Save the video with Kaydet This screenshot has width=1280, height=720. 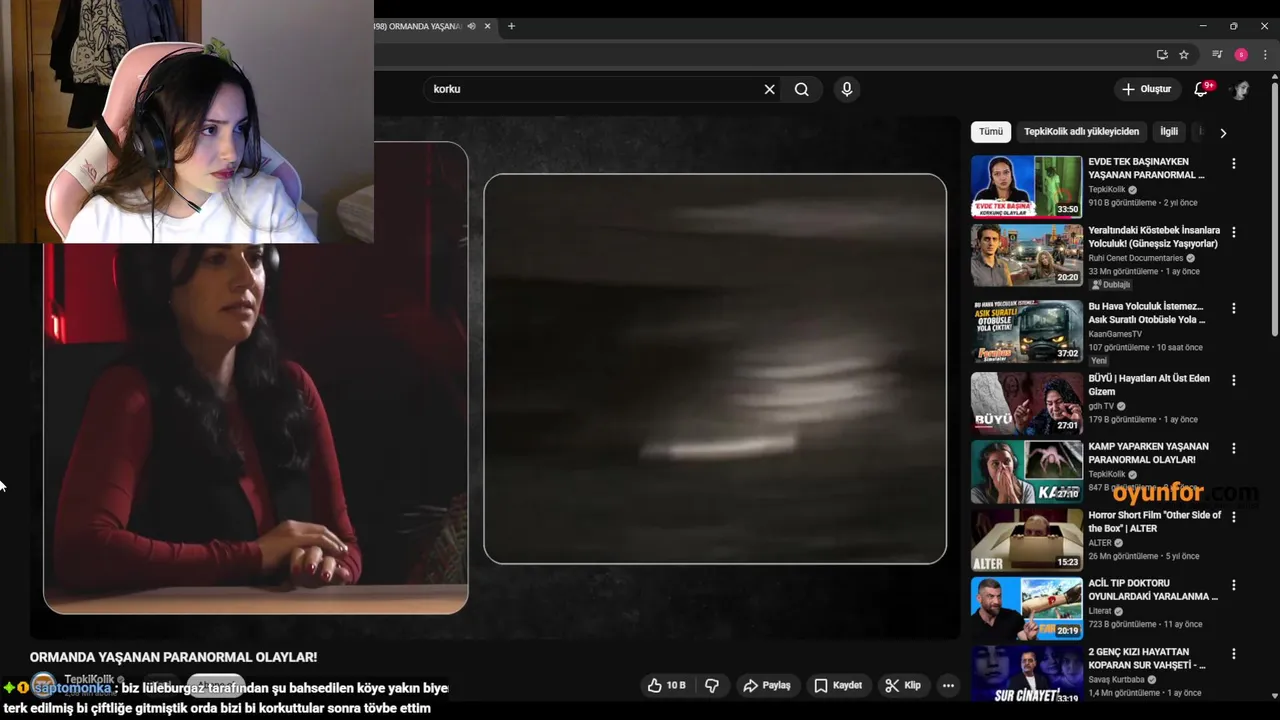[x=838, y=686]
